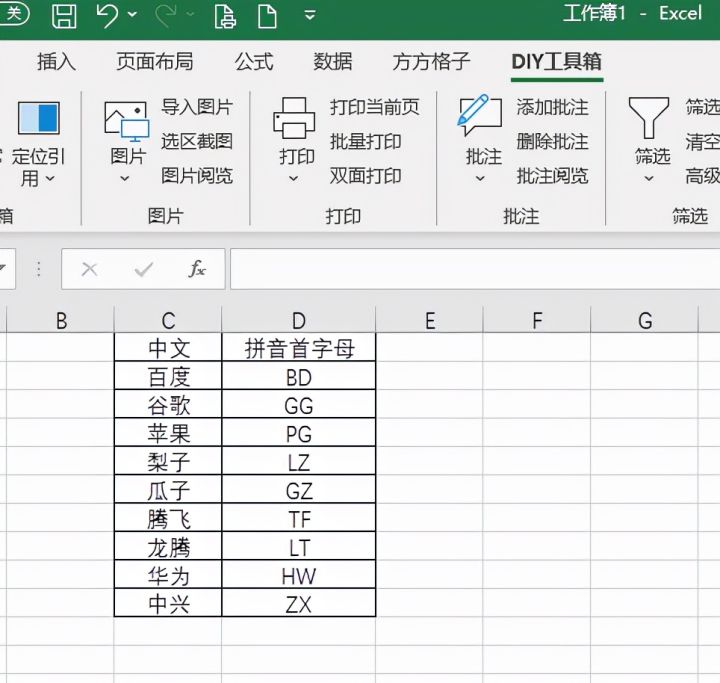
Task: Click 选区截图 button
Action: coord(197,141)
